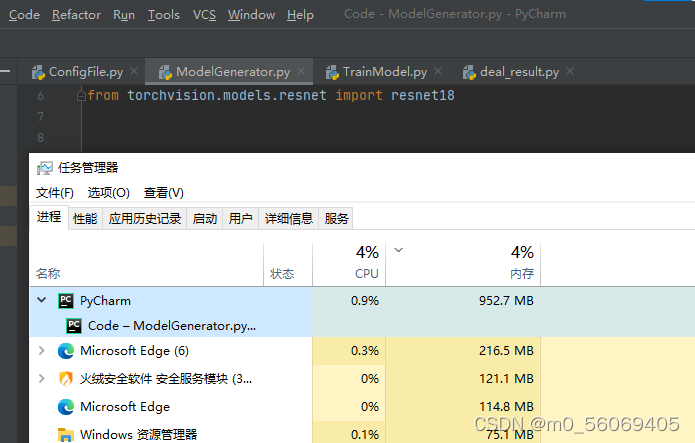Click the sort direction chevron above 内存
Image resolution: width=695 pixels, height=443 pixels.
point(398,250)
